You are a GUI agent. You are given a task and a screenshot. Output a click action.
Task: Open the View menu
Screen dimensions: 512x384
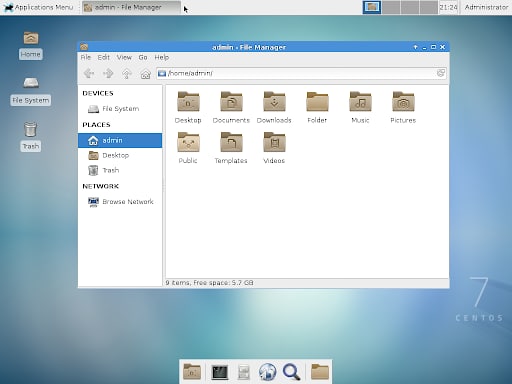tap(124, 57)
